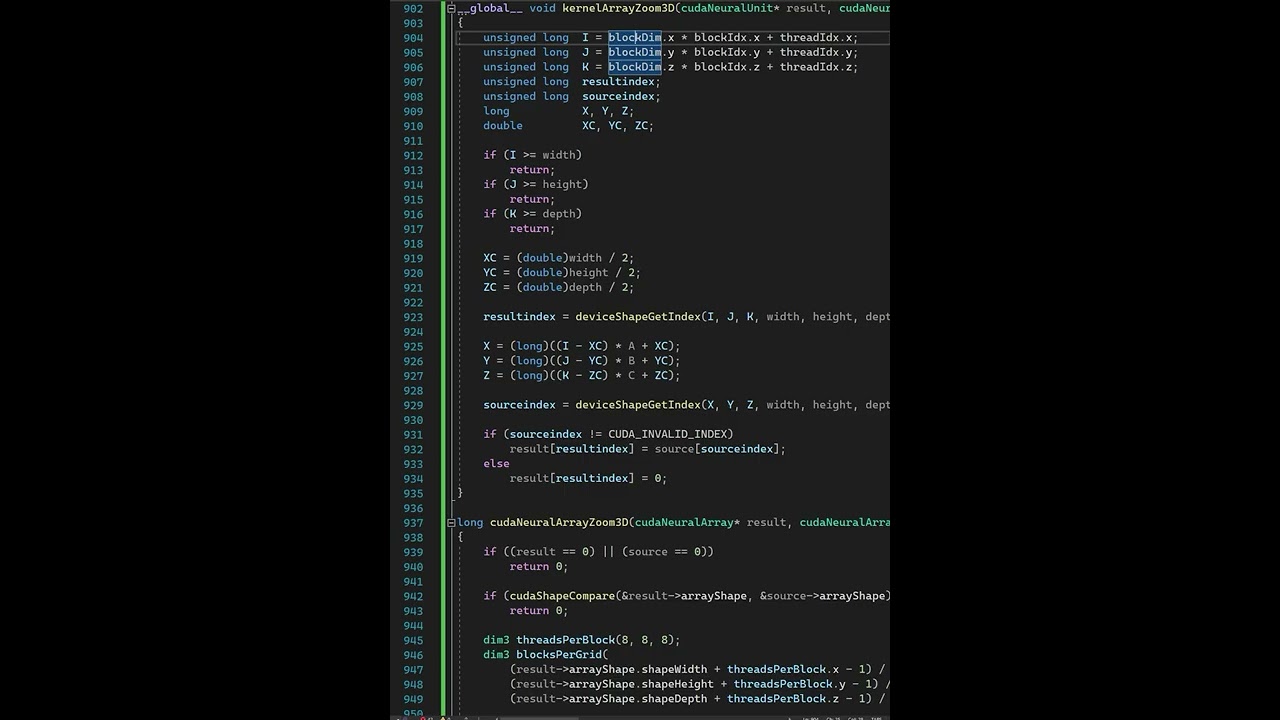The height and width of the screenshot is (720, 1280).
Task: Click 'return 0;' on line 940
Action: coord(539,566)
